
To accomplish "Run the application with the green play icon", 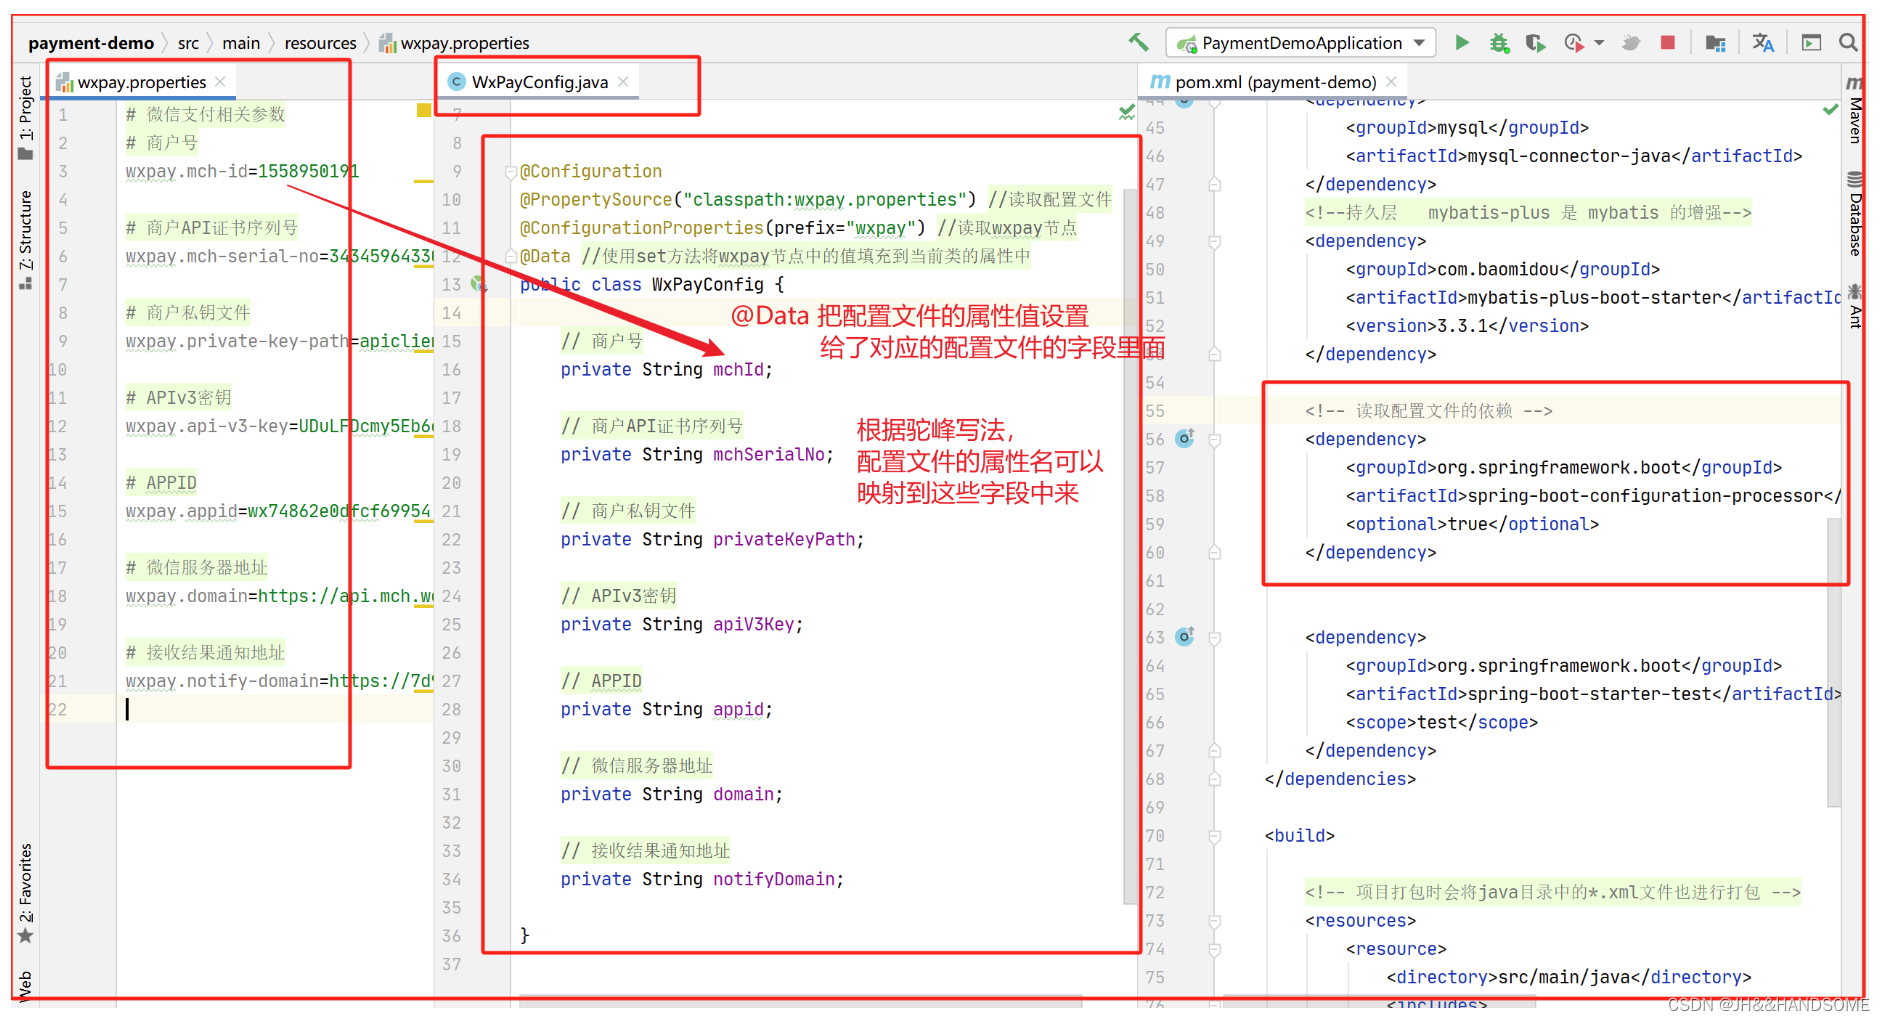I will tap(1462, 42).
